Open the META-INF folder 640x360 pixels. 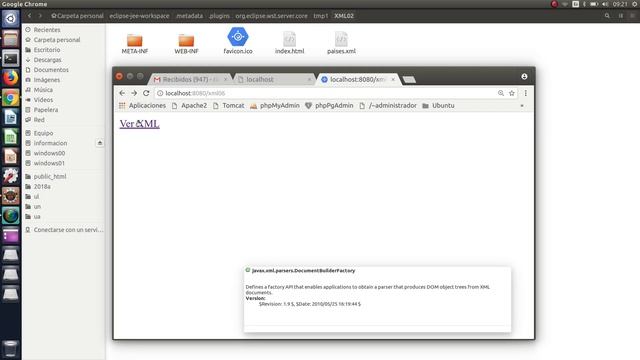[x=135, y=44]
